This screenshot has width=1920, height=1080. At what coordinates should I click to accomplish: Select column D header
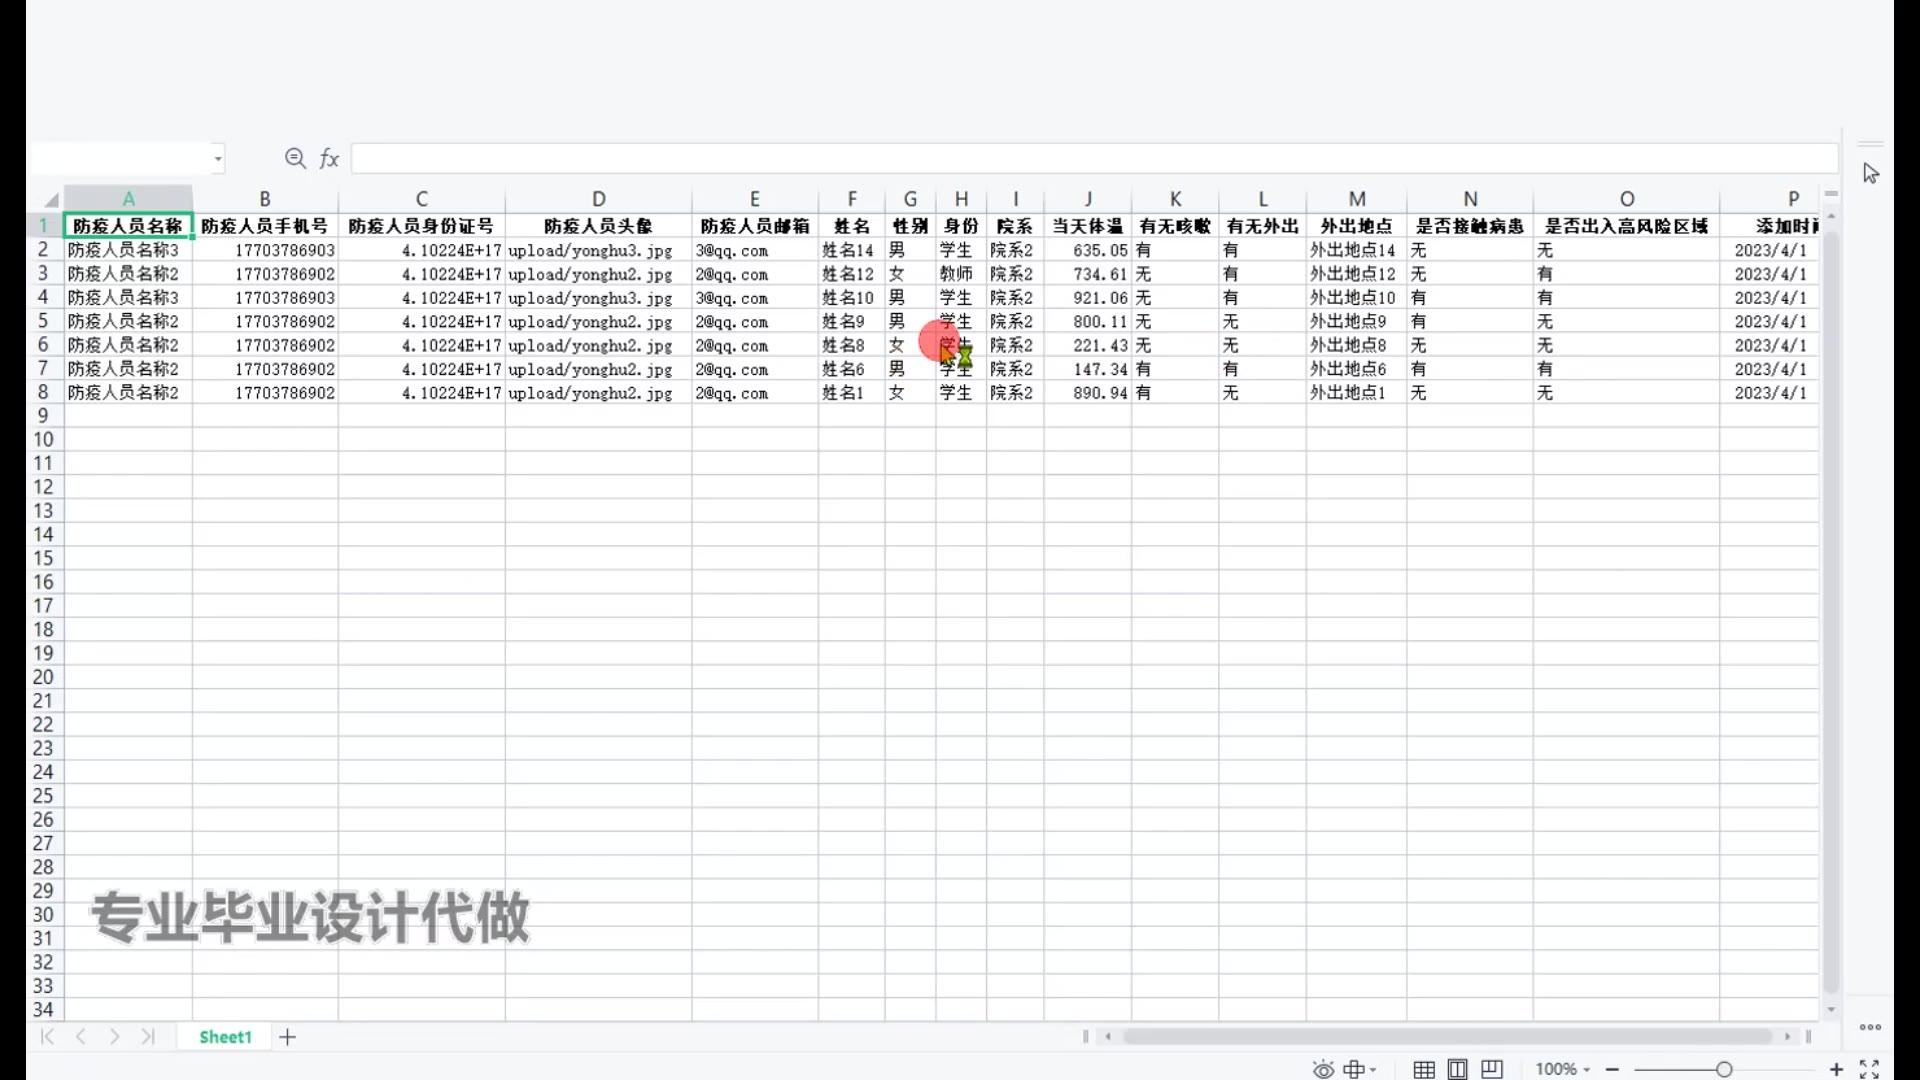(x=598, y=199)
